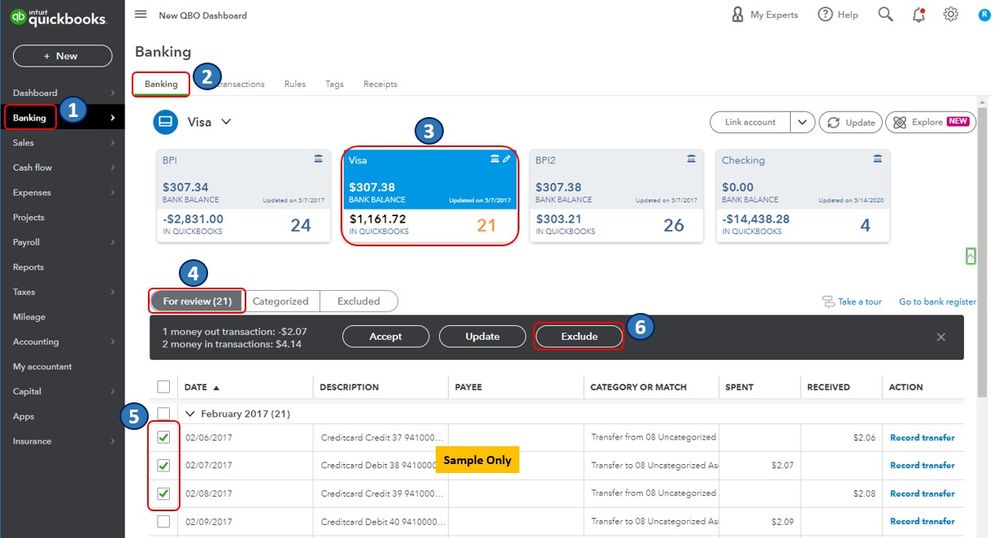Open Go to bank register link
This screenshot has height=538, width=999.
click(x=937, y=302)
